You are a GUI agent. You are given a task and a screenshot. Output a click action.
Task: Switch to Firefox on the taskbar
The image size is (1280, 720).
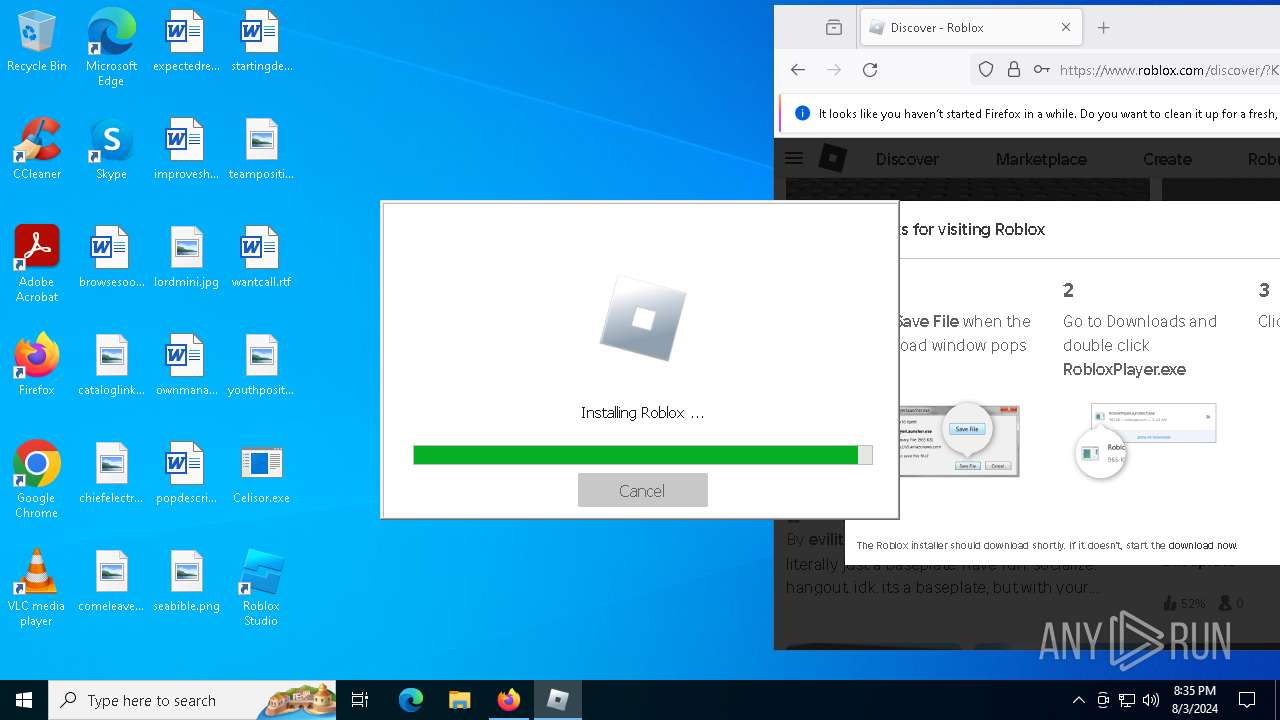click(x=509, y=700)
